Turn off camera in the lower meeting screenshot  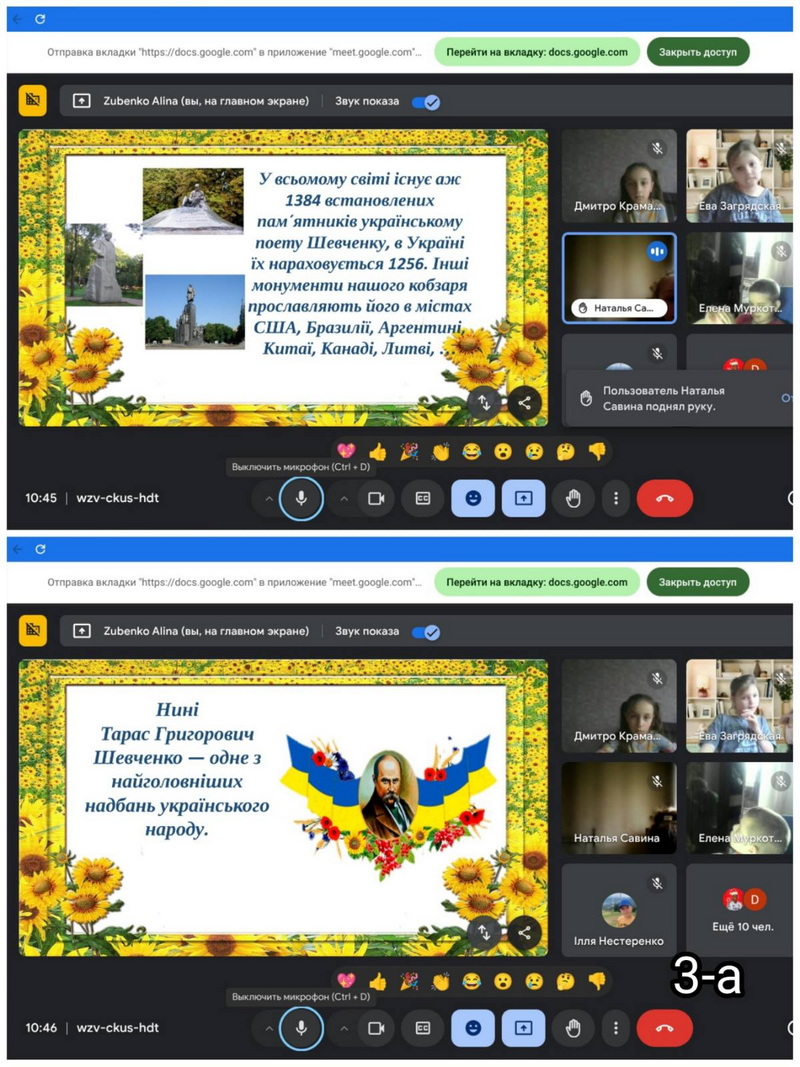pos(376,1027)
